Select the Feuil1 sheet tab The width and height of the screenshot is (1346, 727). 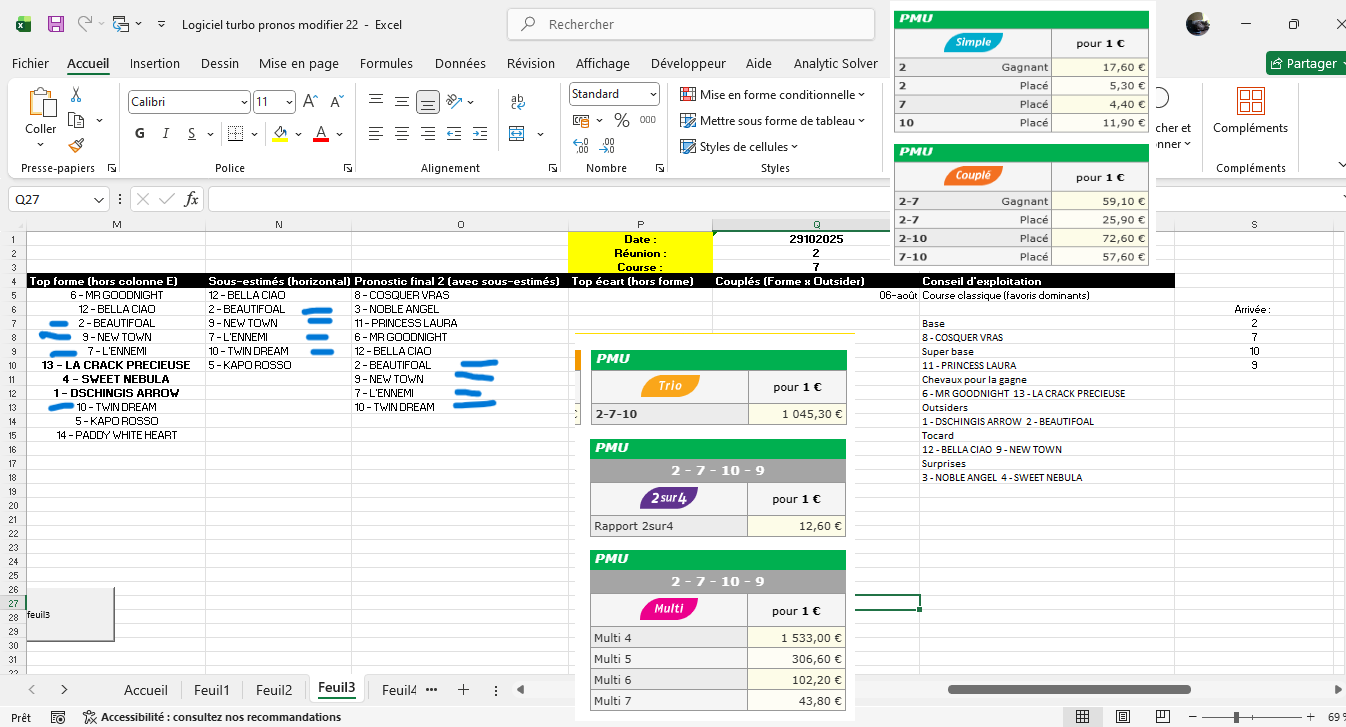tap(212, 690)
